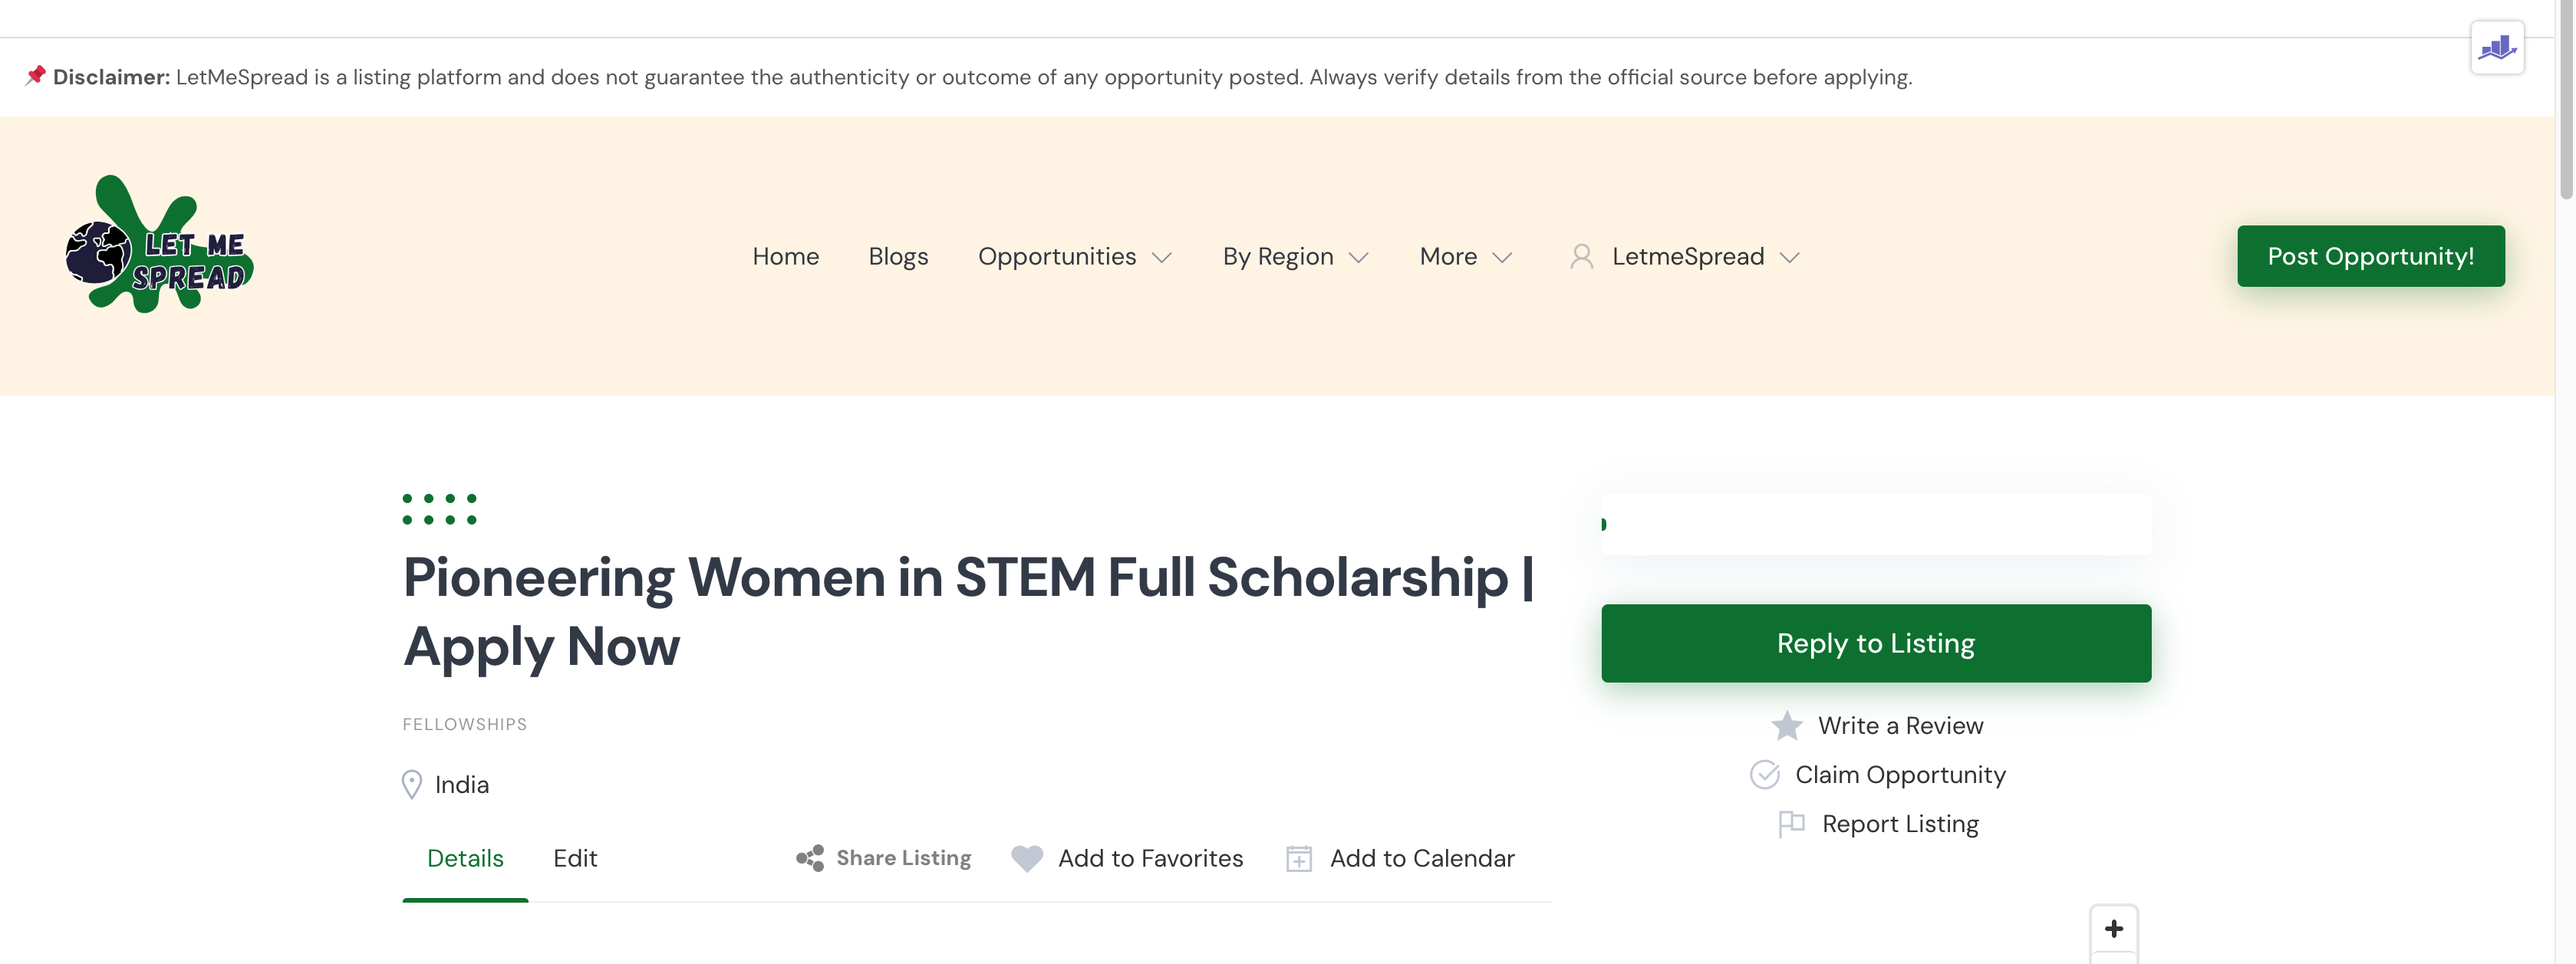
Task: Click the calendar icon for Add to Calendar
Action: [1299, 859]
